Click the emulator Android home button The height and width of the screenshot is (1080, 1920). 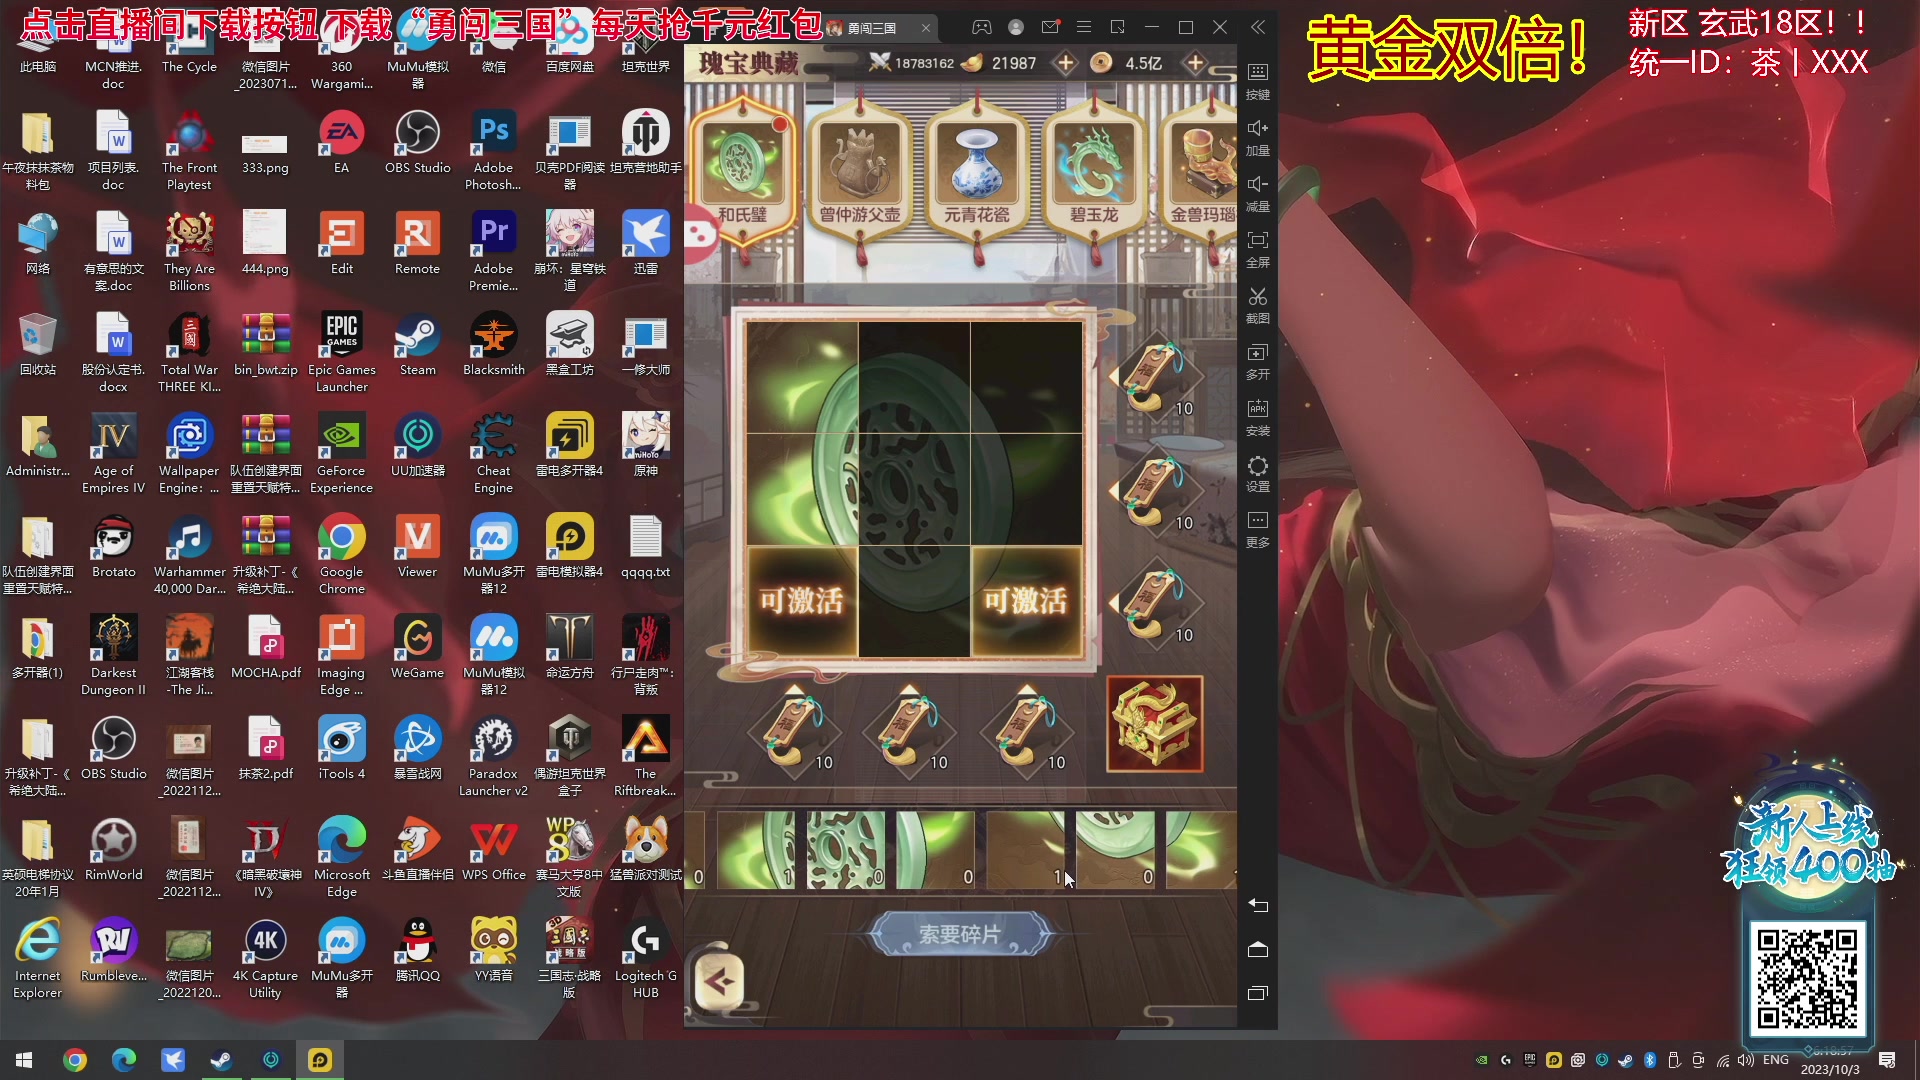pyautogui.click(x=1258, y=949)
